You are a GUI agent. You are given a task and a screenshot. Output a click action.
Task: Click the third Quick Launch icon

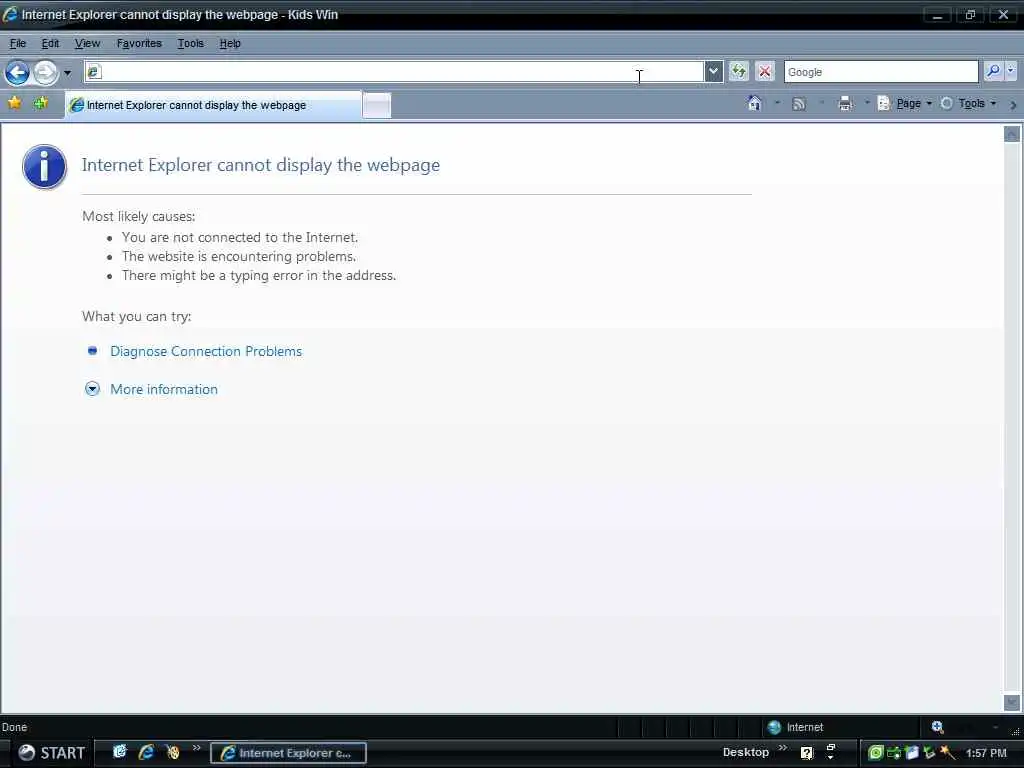tap(172, 752)
